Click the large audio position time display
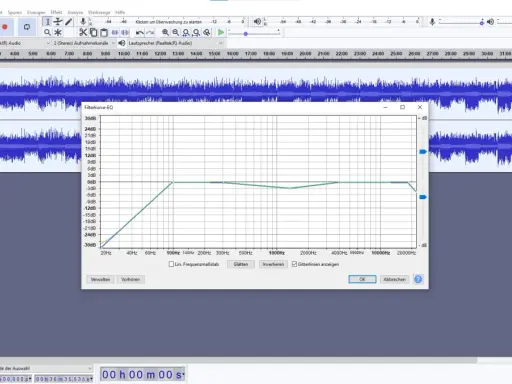 [142, 375]
